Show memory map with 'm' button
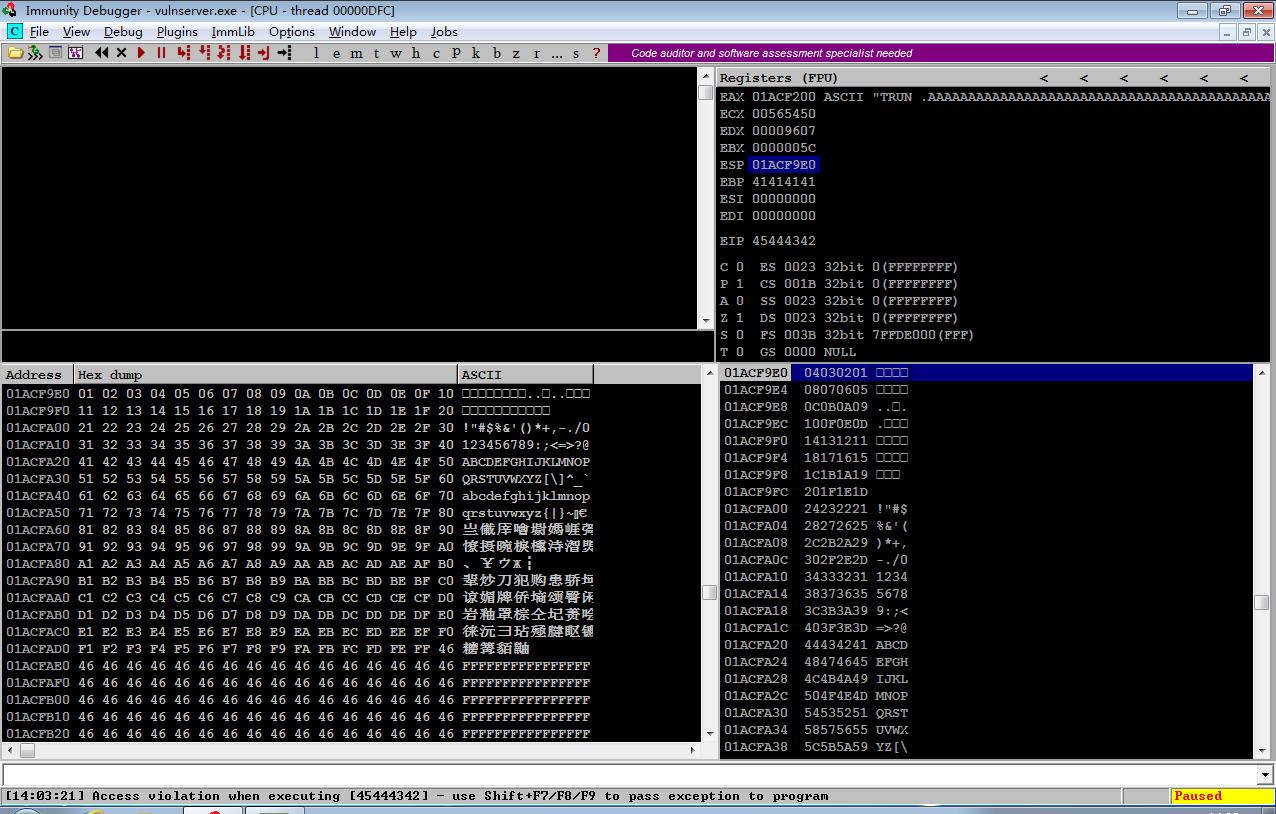Image resolution: width=1276 pixels, height=814 pixels. (357, 53)
